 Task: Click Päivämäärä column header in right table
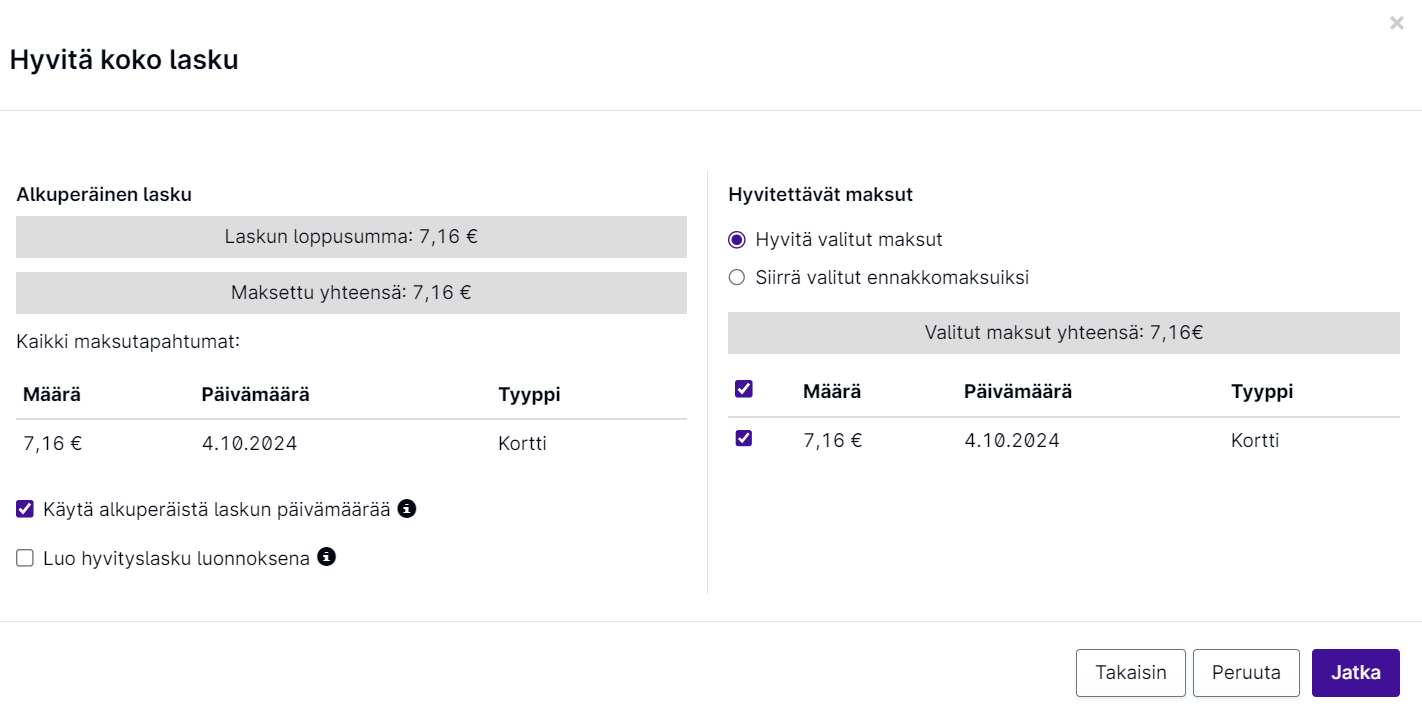[x=1018, y=392]
